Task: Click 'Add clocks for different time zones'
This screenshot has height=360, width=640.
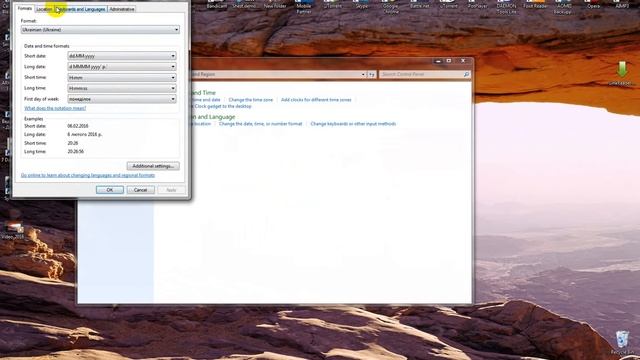Action: click(x=316, y=100)
